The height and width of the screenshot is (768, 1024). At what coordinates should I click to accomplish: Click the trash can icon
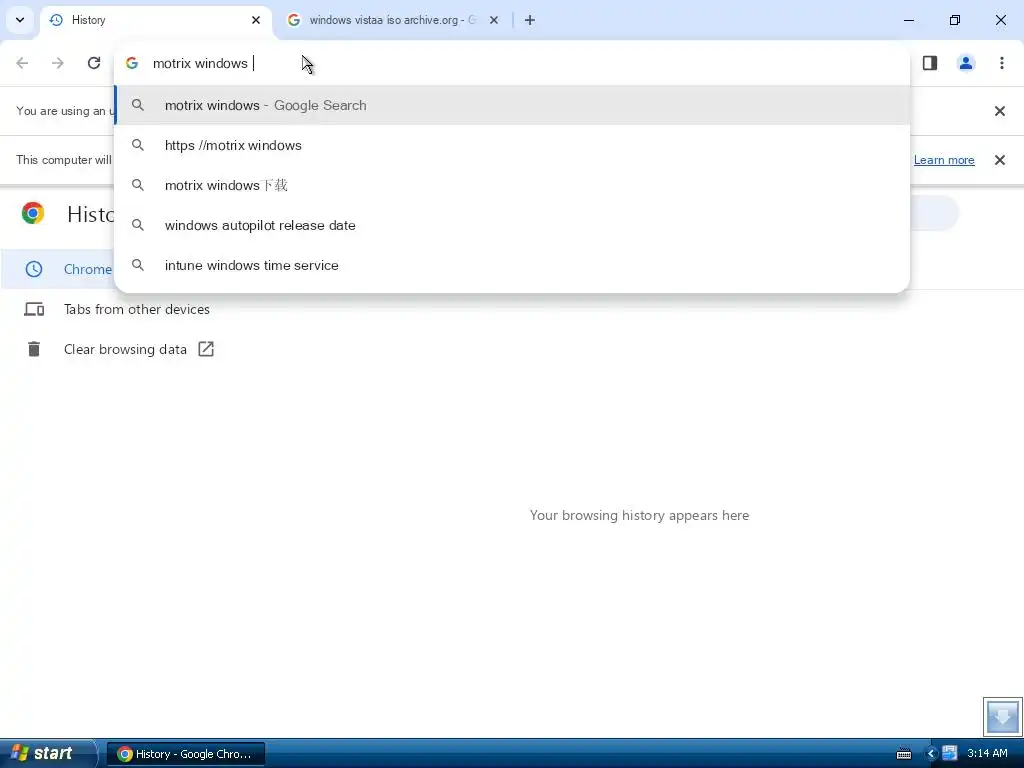(34, 349)
